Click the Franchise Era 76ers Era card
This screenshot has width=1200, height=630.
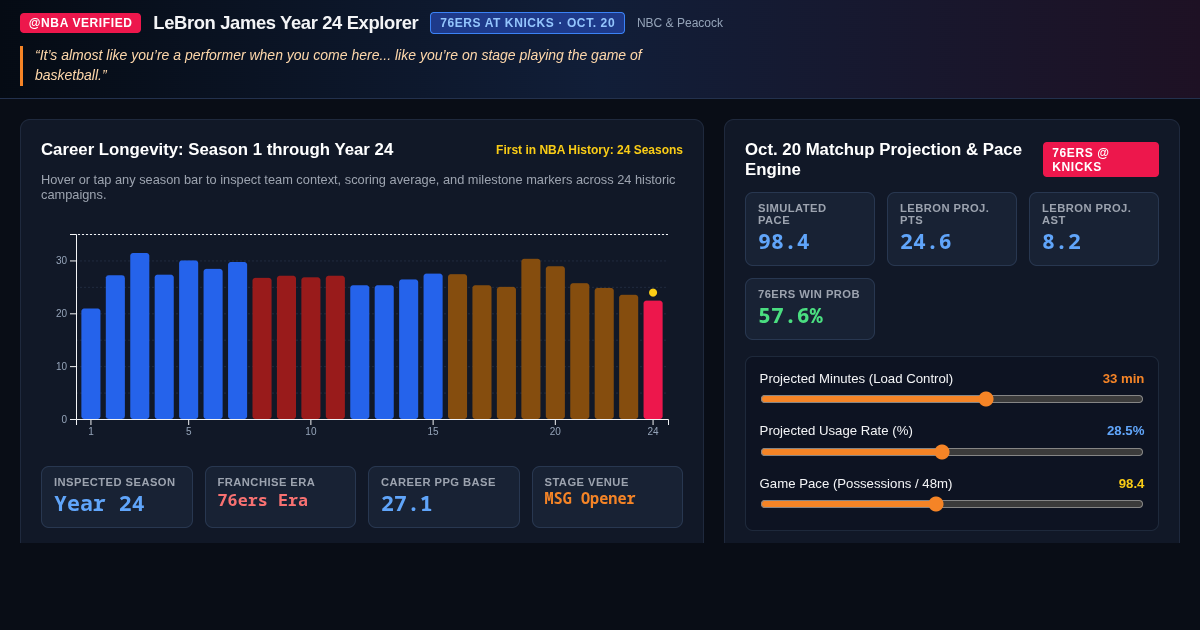(280, 497)
